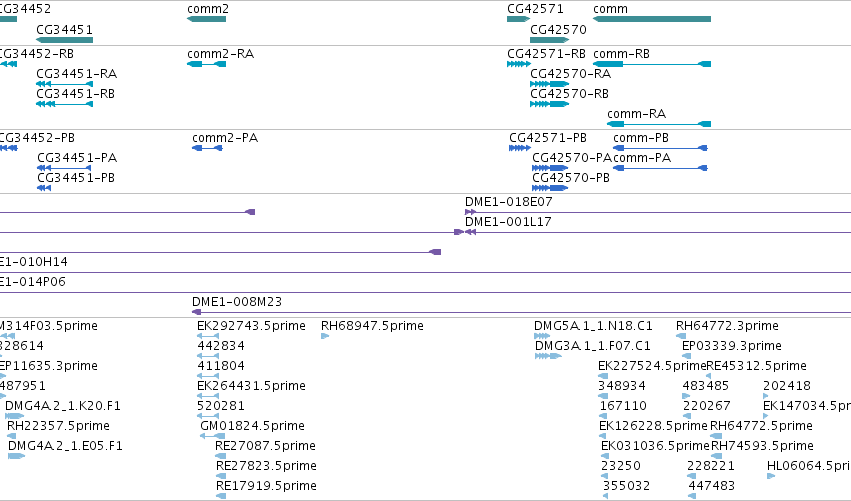The width and height of the screenshot is (851, 501).
Task: Open the comm-RB transcript
Action: coord(652,64)
